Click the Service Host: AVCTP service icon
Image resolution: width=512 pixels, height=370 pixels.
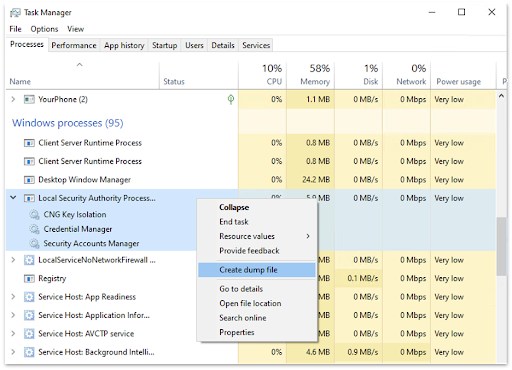[29, 334]
